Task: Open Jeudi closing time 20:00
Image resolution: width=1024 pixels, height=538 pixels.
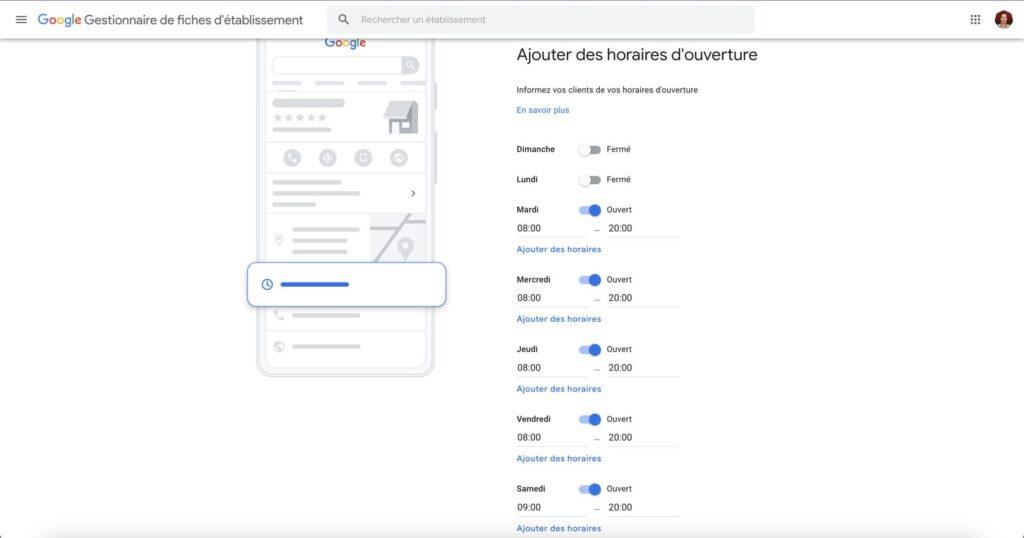Action: point(643,368)
